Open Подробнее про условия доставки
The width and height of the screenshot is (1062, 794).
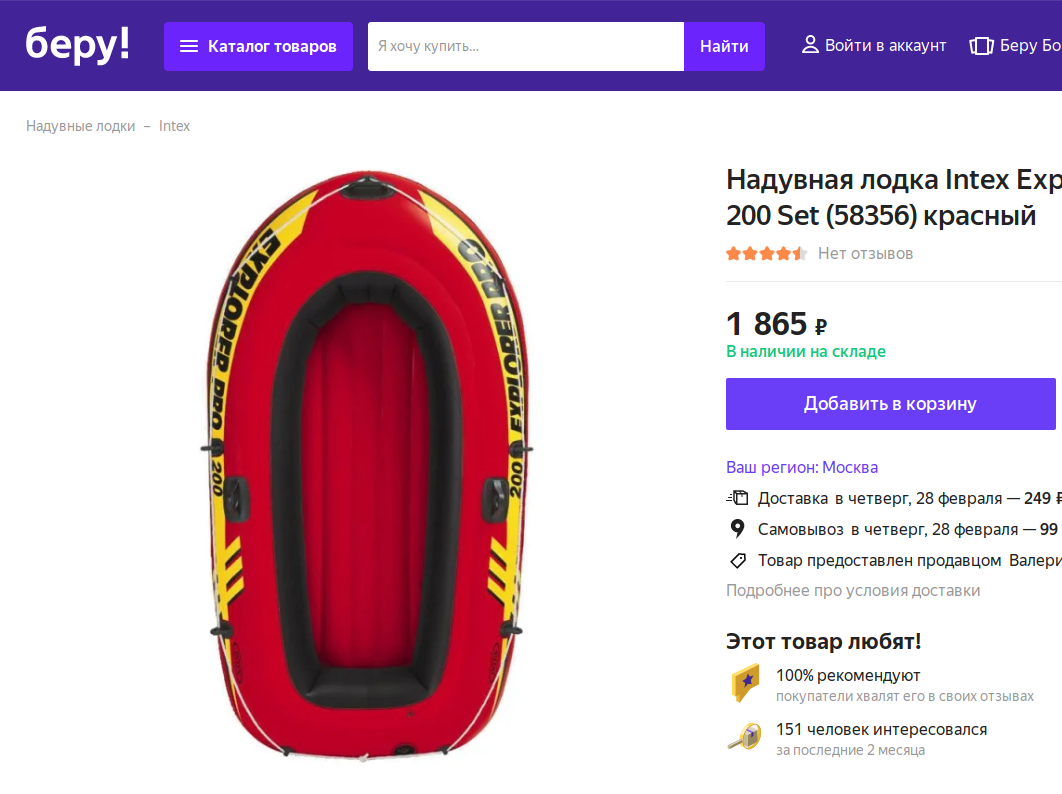pyautogui.click(x=852, y=590)
